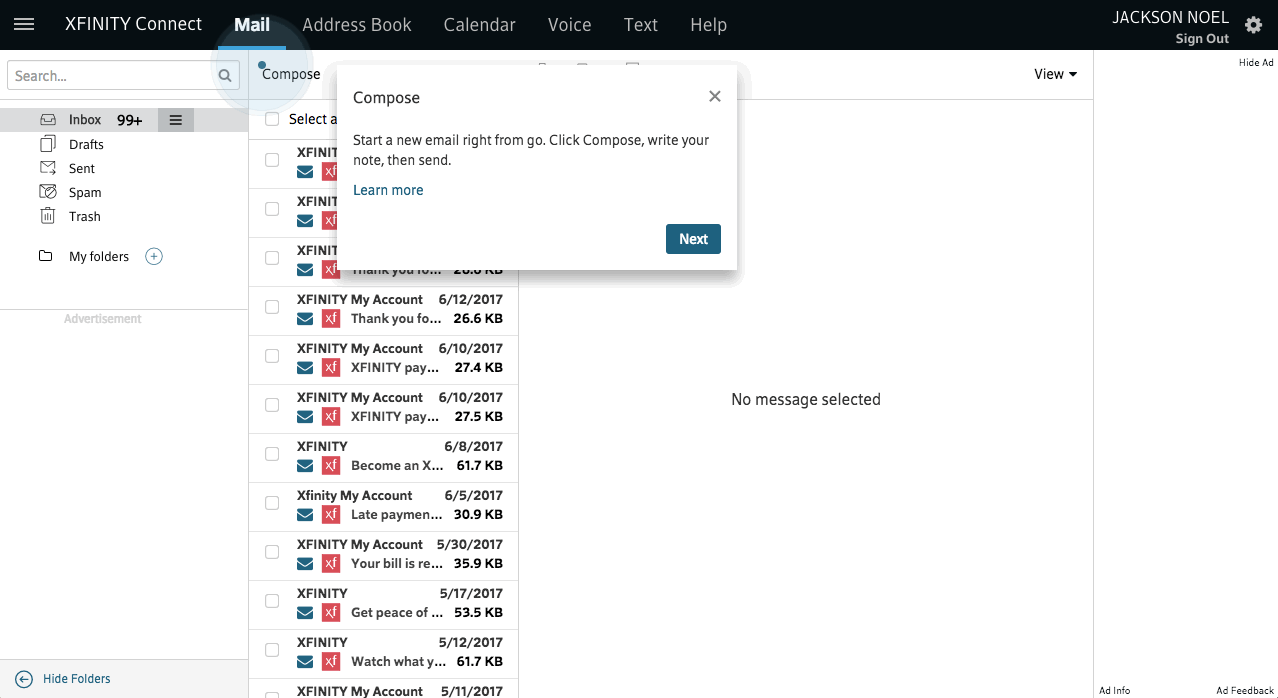This screenshot has width=1278, height=698.
Task: Open the main hamburger menu
Action: [24, 25]
